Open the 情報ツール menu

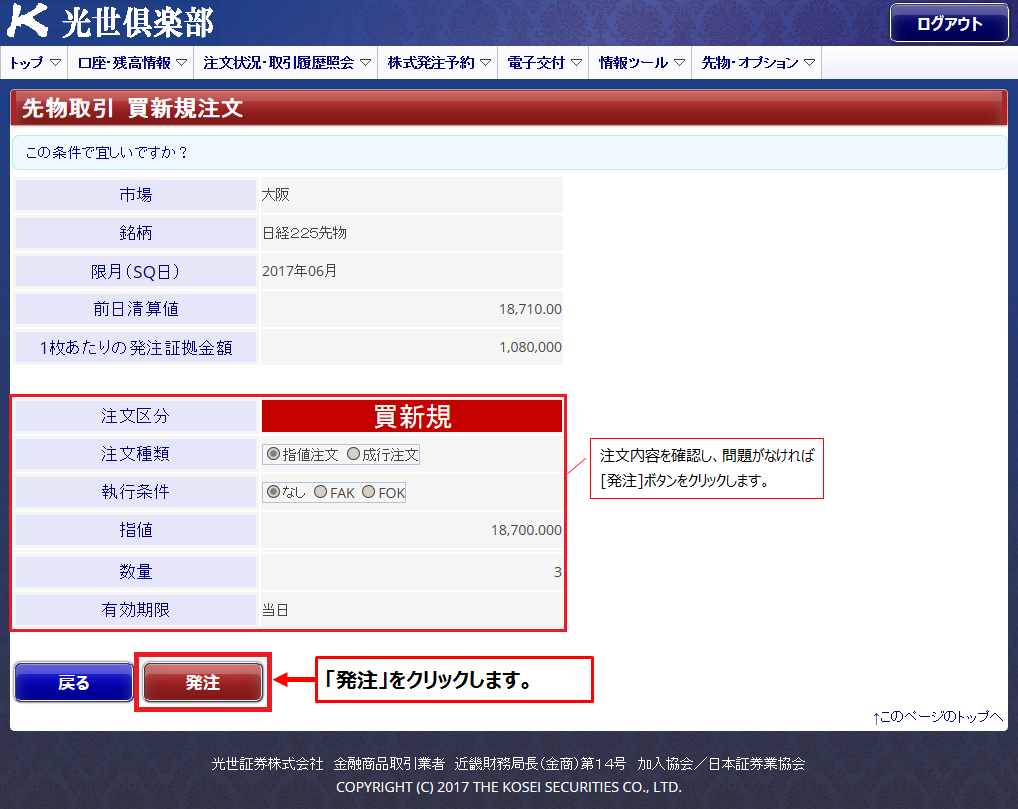tap(641, 62)
